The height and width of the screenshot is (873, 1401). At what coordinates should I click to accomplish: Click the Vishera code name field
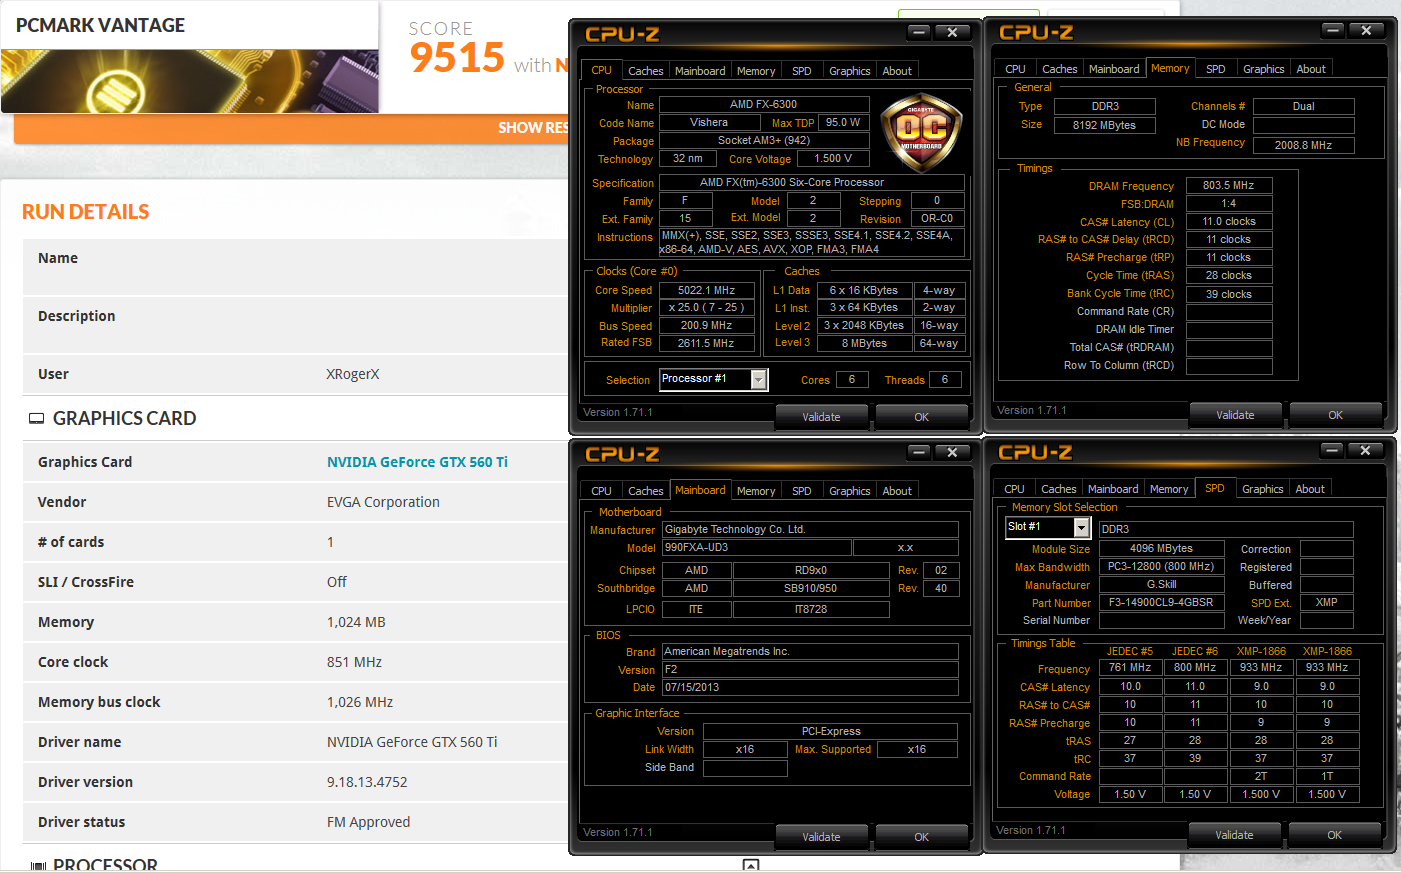(x=709, y=122)
